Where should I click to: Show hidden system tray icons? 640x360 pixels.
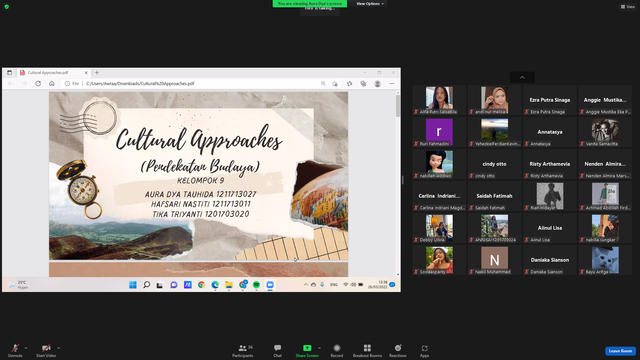click(x=306, y=284)
